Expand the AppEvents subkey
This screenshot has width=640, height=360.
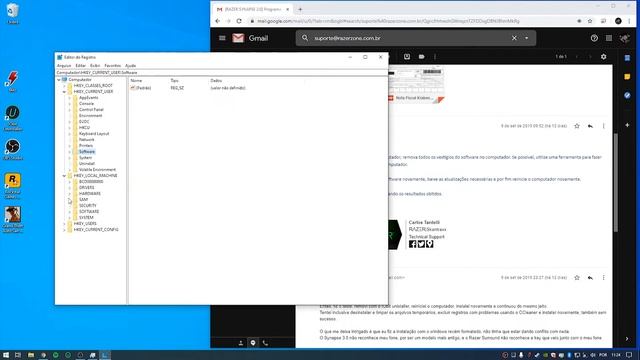[x=69, y=98]
